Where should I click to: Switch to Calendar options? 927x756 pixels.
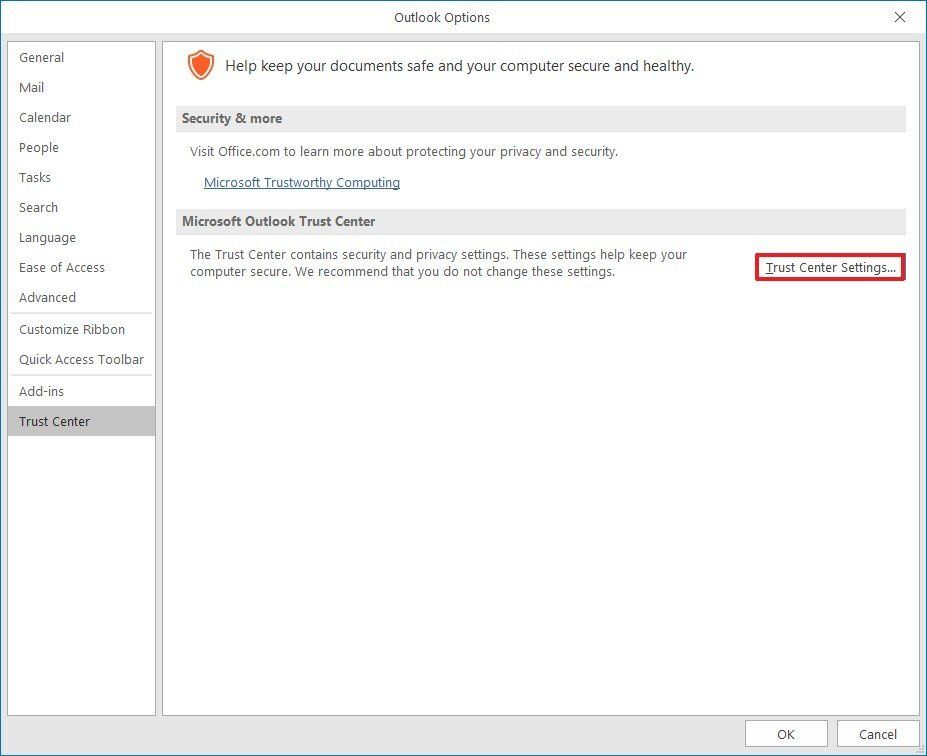pos(45,117)
